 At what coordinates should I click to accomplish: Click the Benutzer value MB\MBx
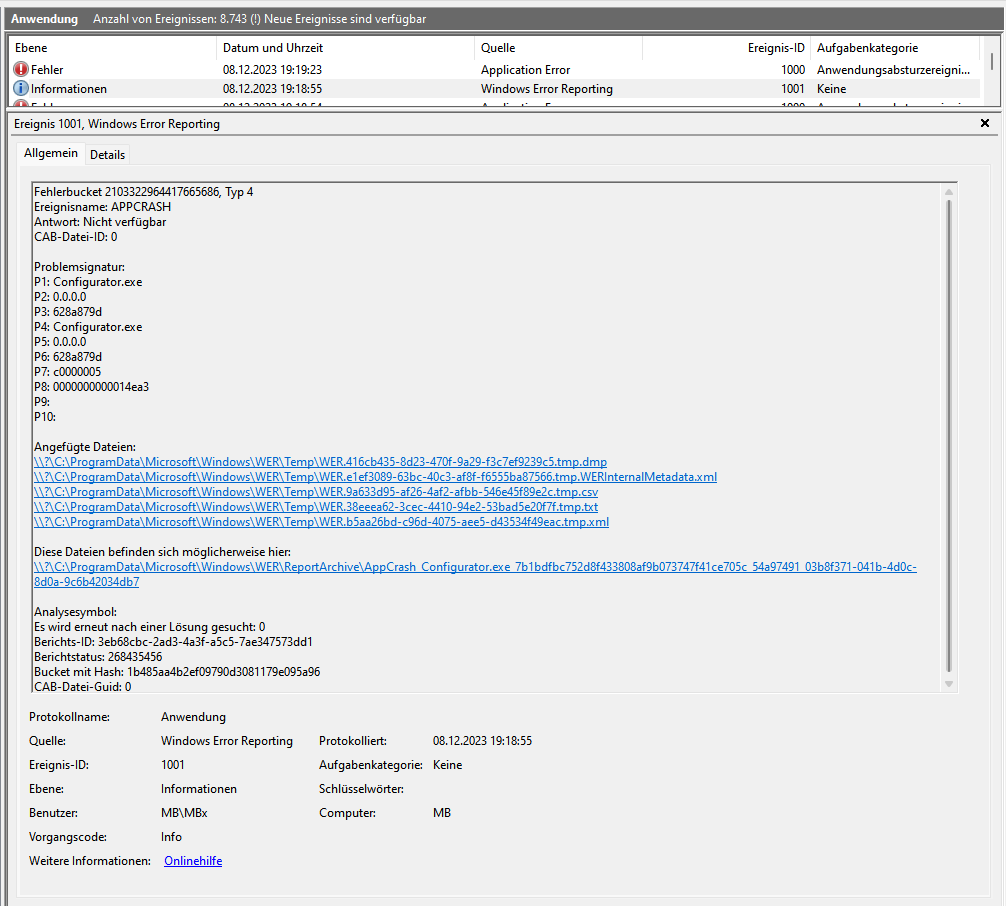click(184, 813)
